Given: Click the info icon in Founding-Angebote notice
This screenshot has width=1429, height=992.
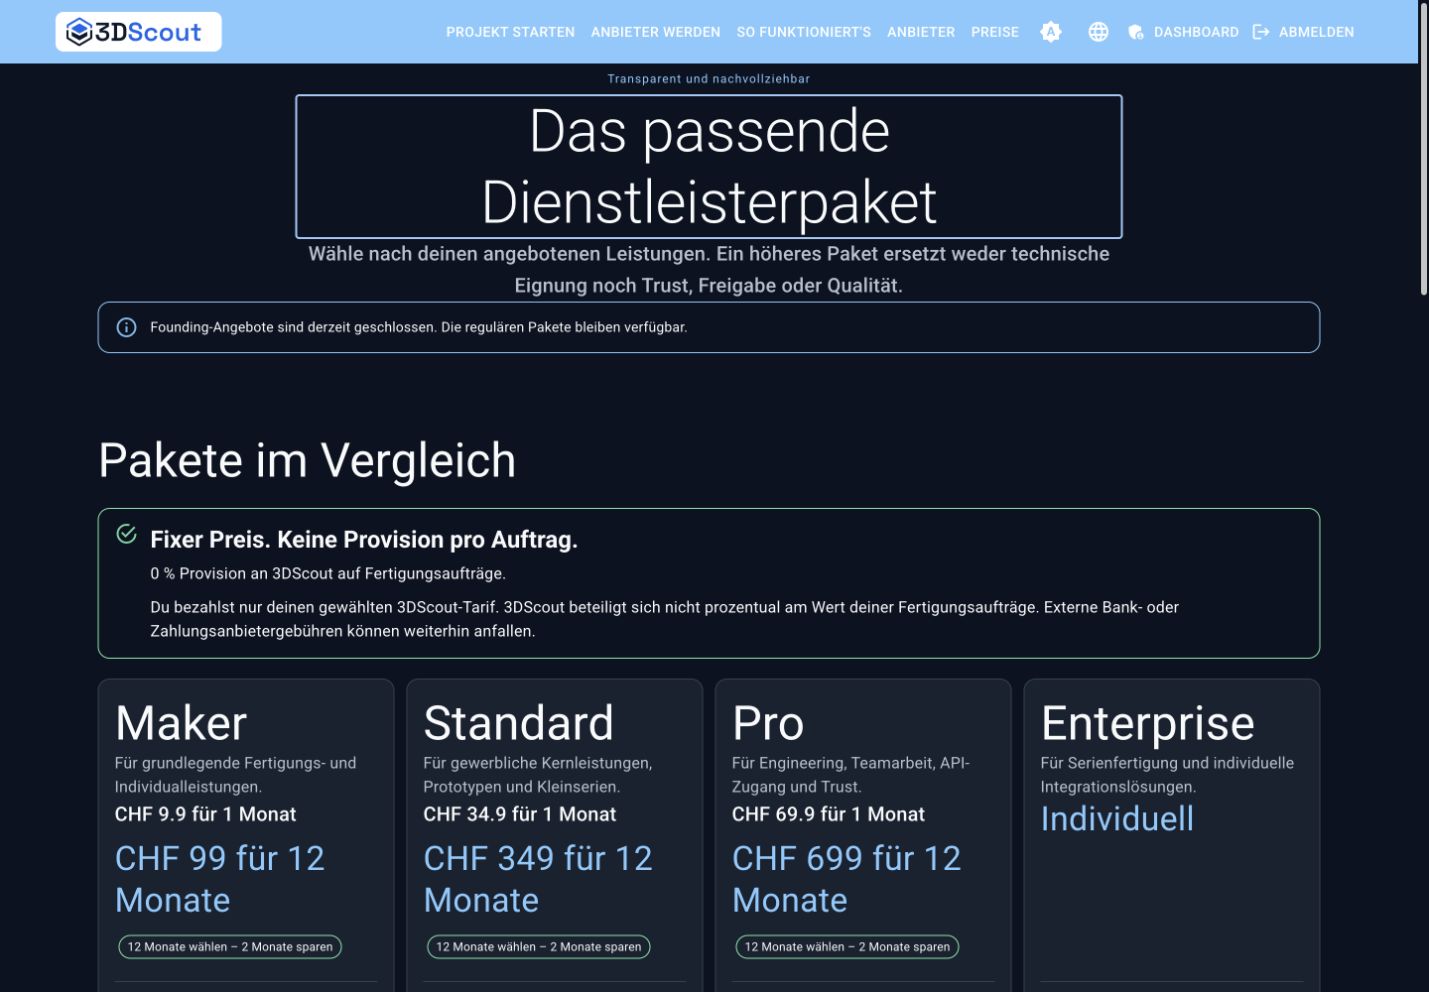Looking at the screenshot, I should click(x=127, y=328).
